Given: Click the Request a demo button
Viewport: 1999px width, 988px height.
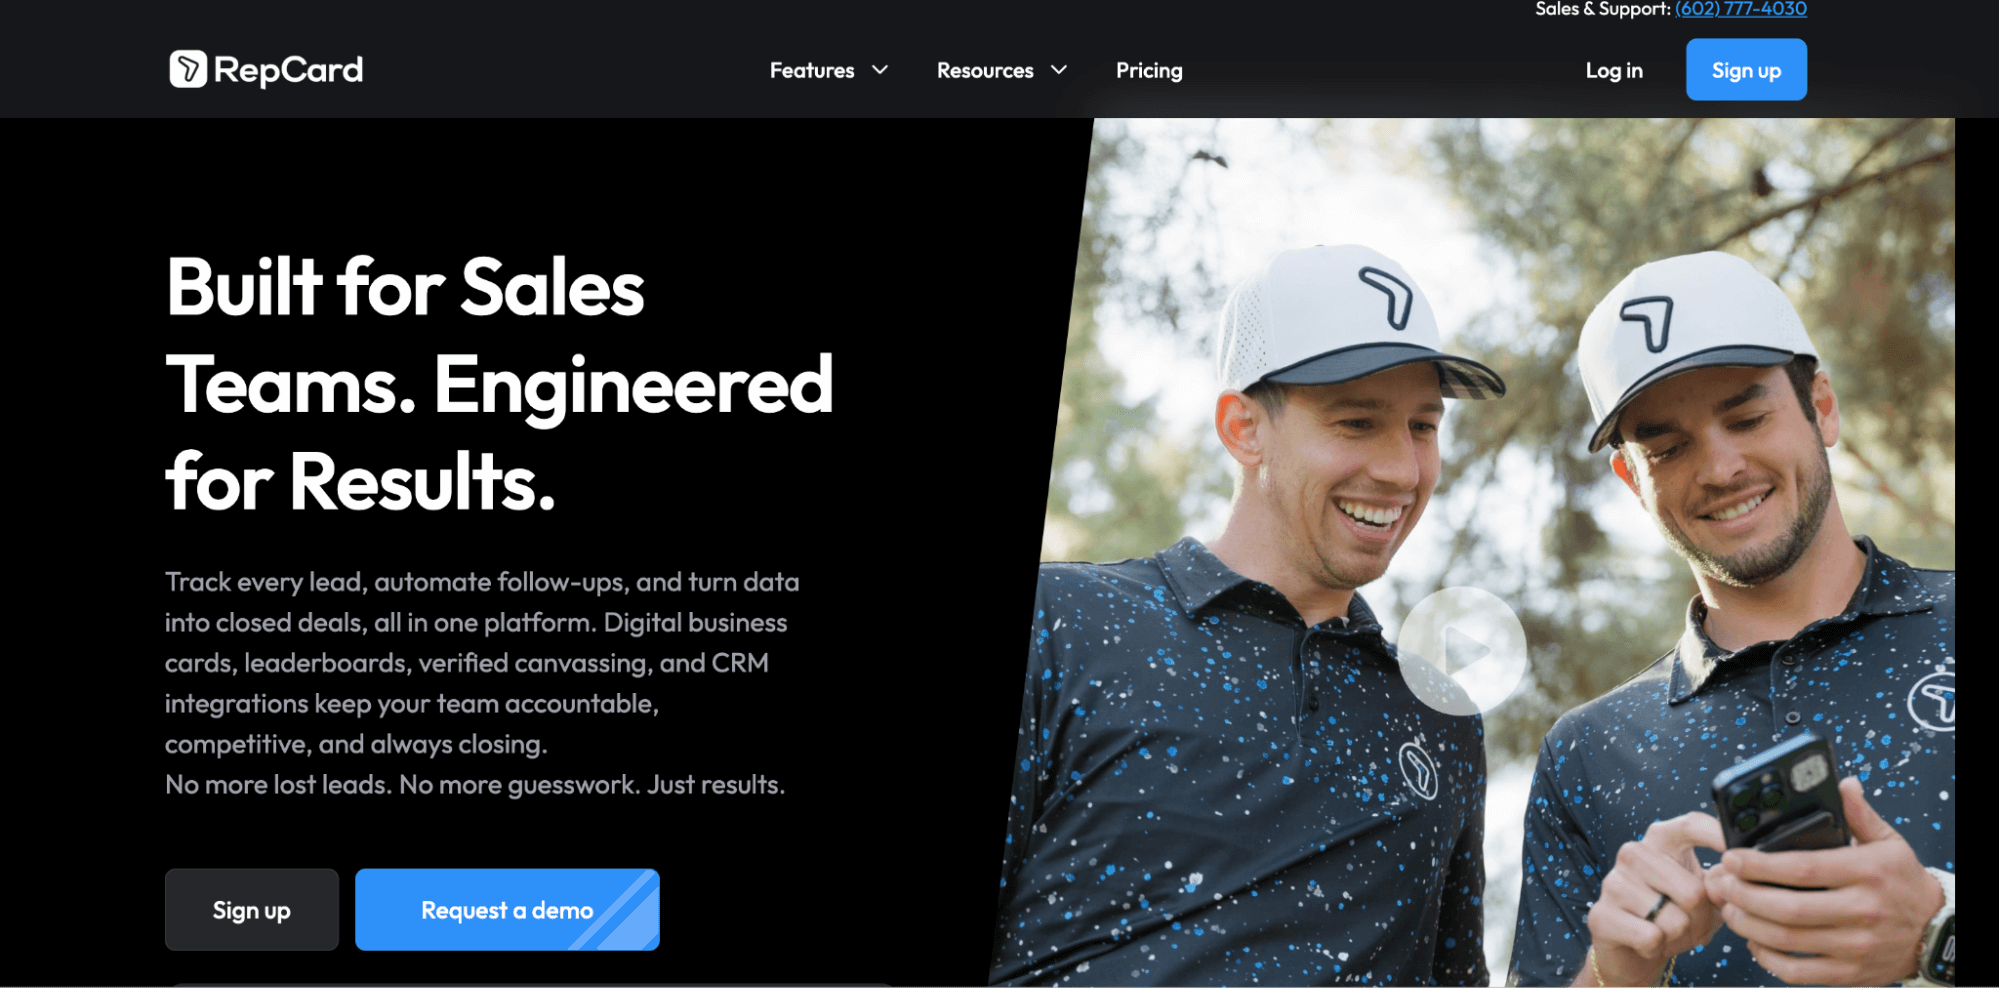Looking at the screenshot, I should click(x=507, y=909).
